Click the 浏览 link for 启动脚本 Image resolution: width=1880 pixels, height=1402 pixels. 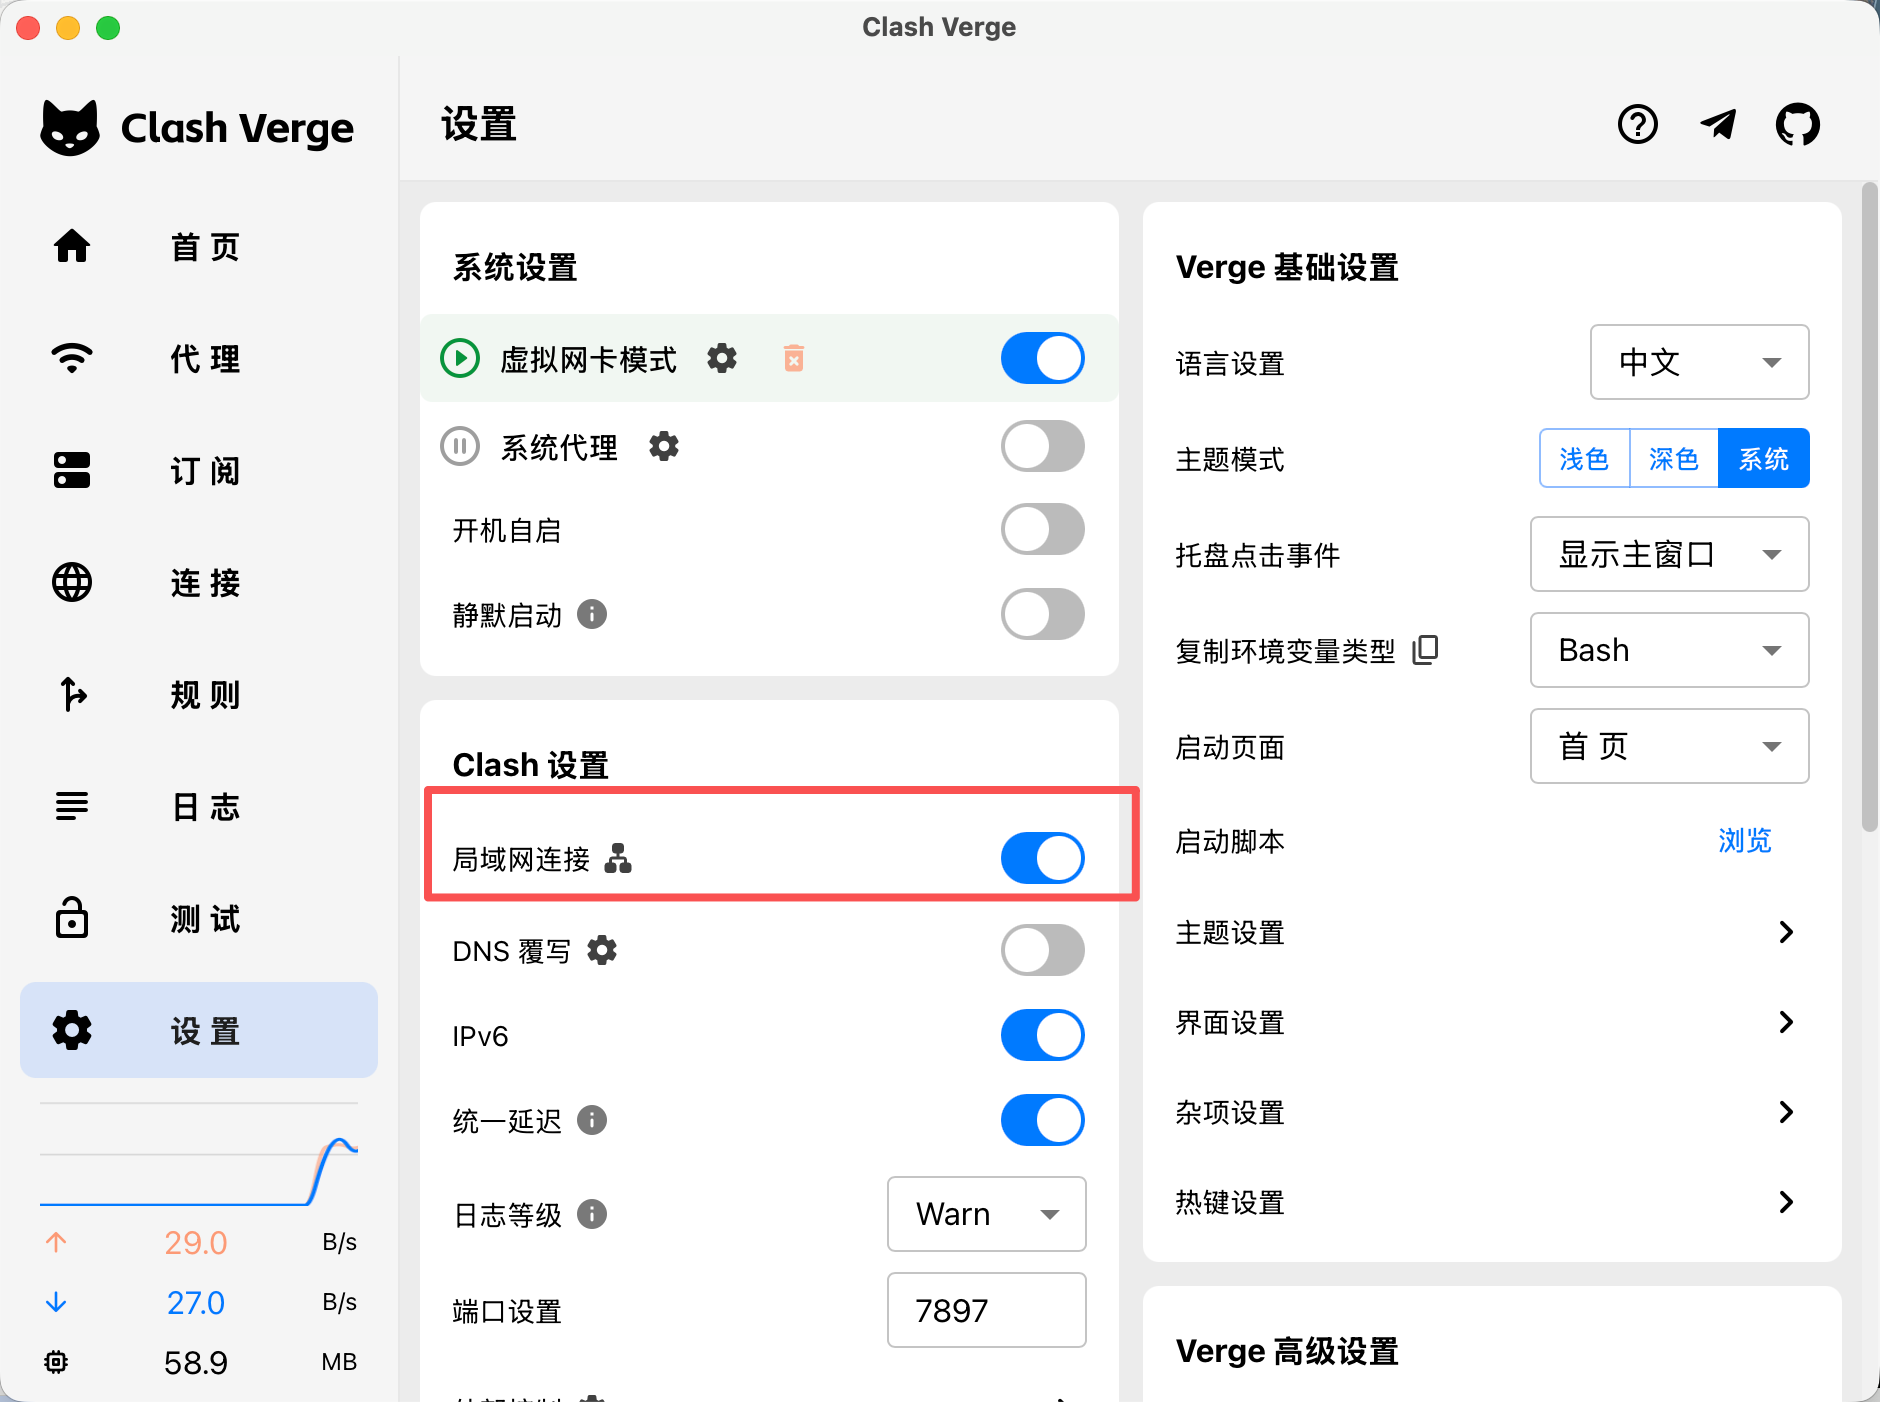[x=1745, y=840]
